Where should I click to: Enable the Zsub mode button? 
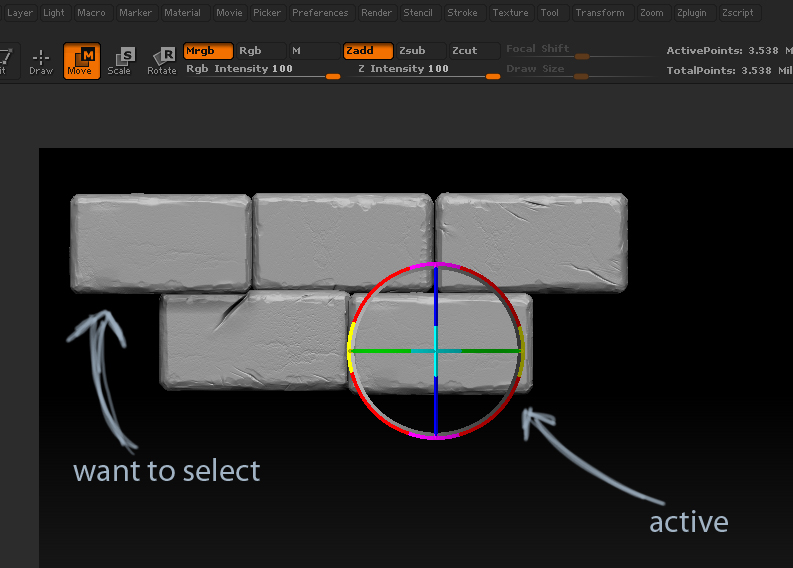421,51
